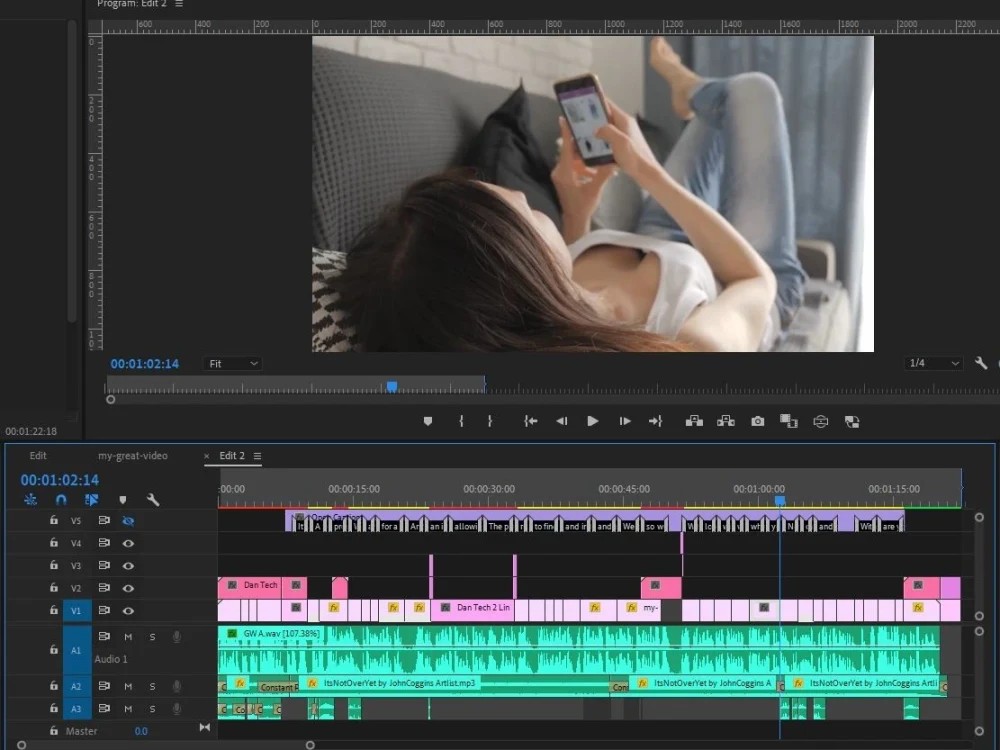Toggle Linked Selection in the timeline
Screen dimensions: 1000x750
[x=92, y=500]
